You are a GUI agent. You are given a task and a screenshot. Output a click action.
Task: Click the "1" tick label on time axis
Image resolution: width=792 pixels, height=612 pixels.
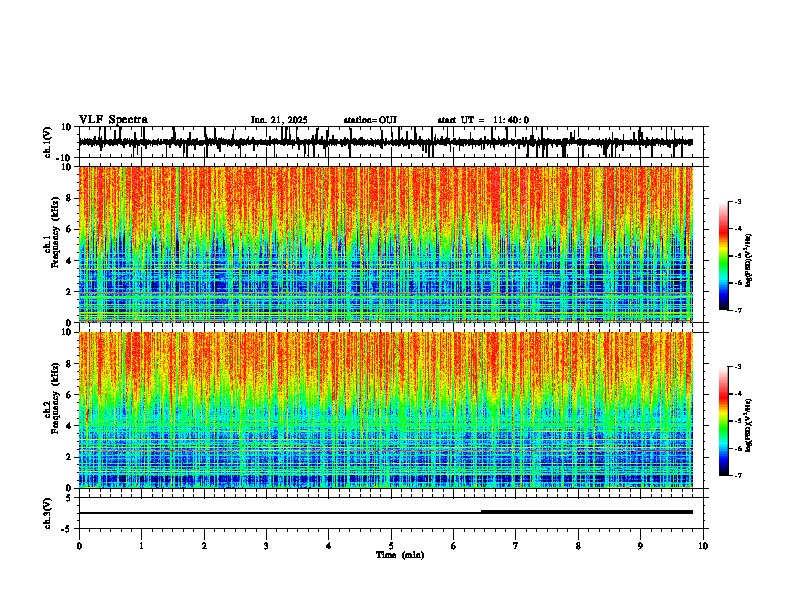[x=141, y=546]
